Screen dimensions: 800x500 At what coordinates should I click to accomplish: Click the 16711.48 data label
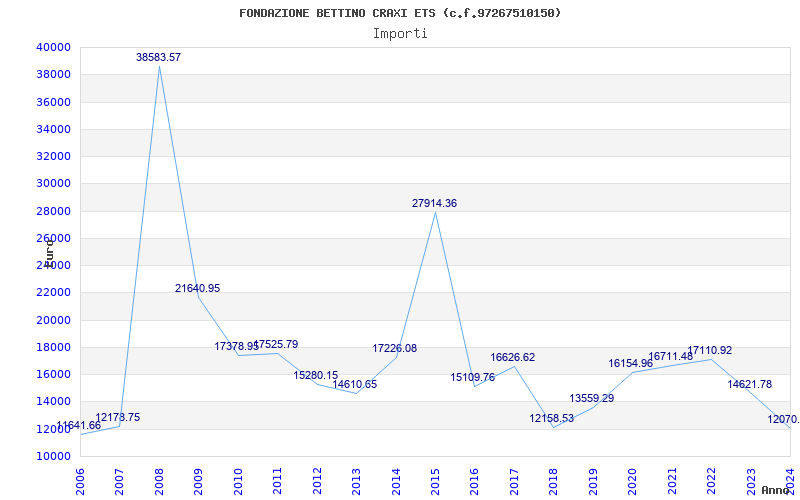pos(670,357)
